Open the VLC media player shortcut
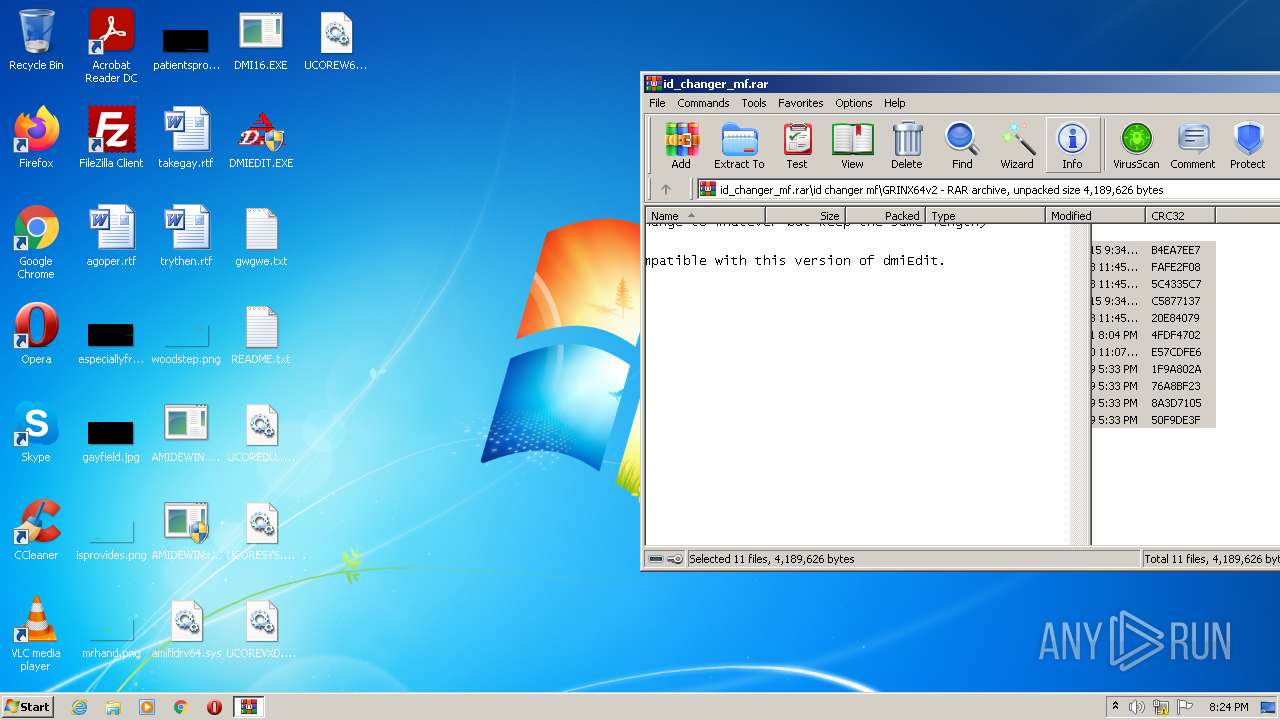This screenshot has height=720, width=1280. point(36,635)
